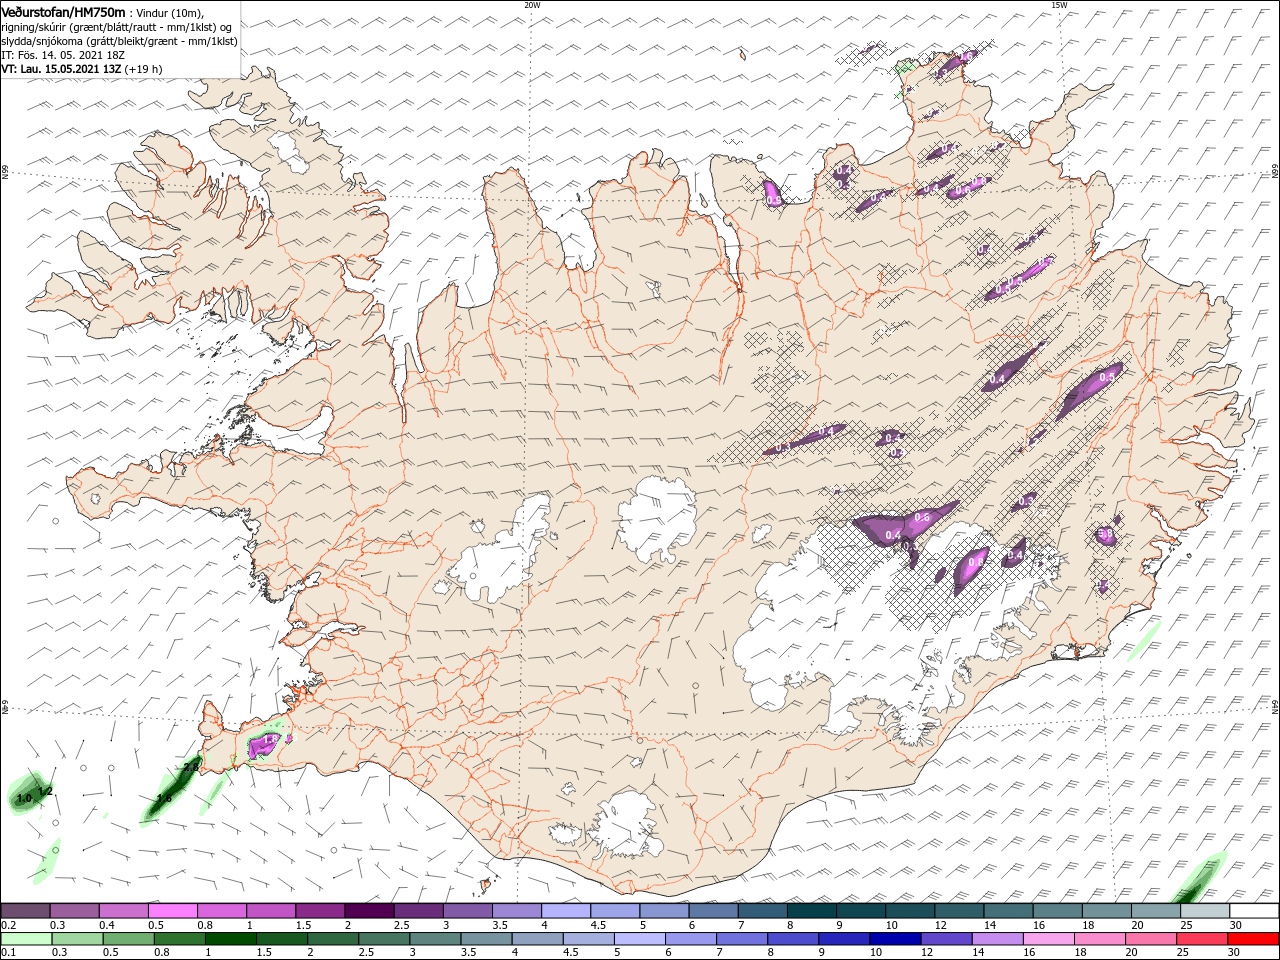1280x960 pixels.
Task: Click the pale mint bottom-row swatch between 0.1 and 0.3
Action: 26,939
